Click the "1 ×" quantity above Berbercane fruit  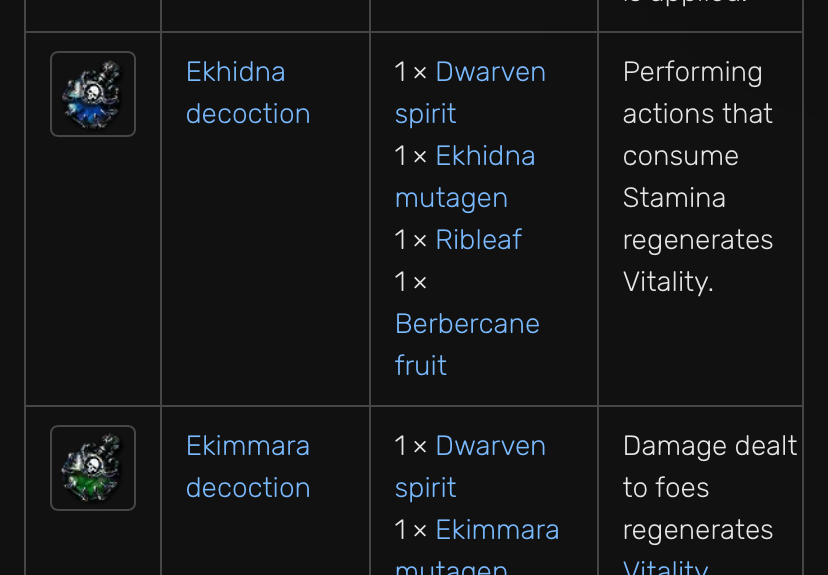coord(411,282)
